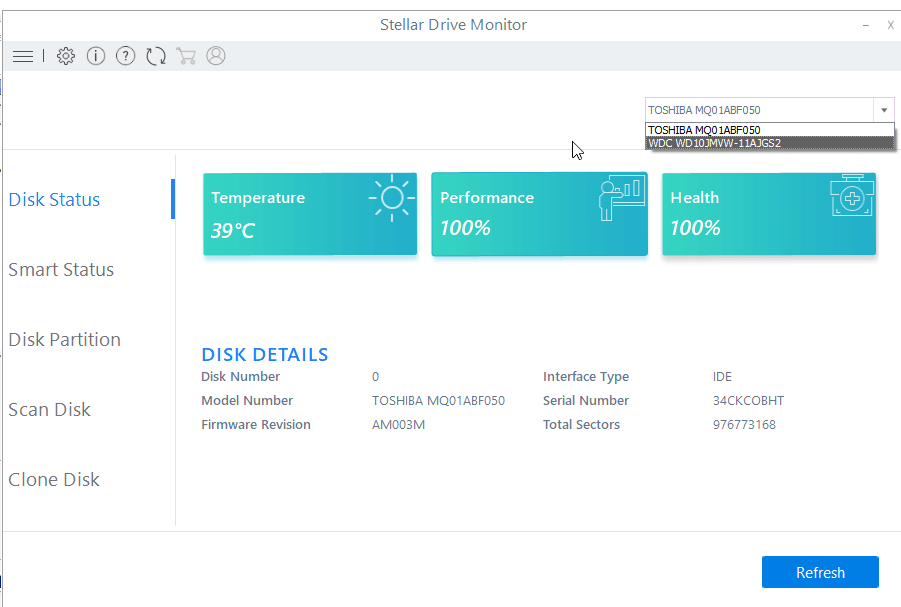901x607 pixels.
Task: Open the Buy shopping cart icon
Action: pos(186,56)
